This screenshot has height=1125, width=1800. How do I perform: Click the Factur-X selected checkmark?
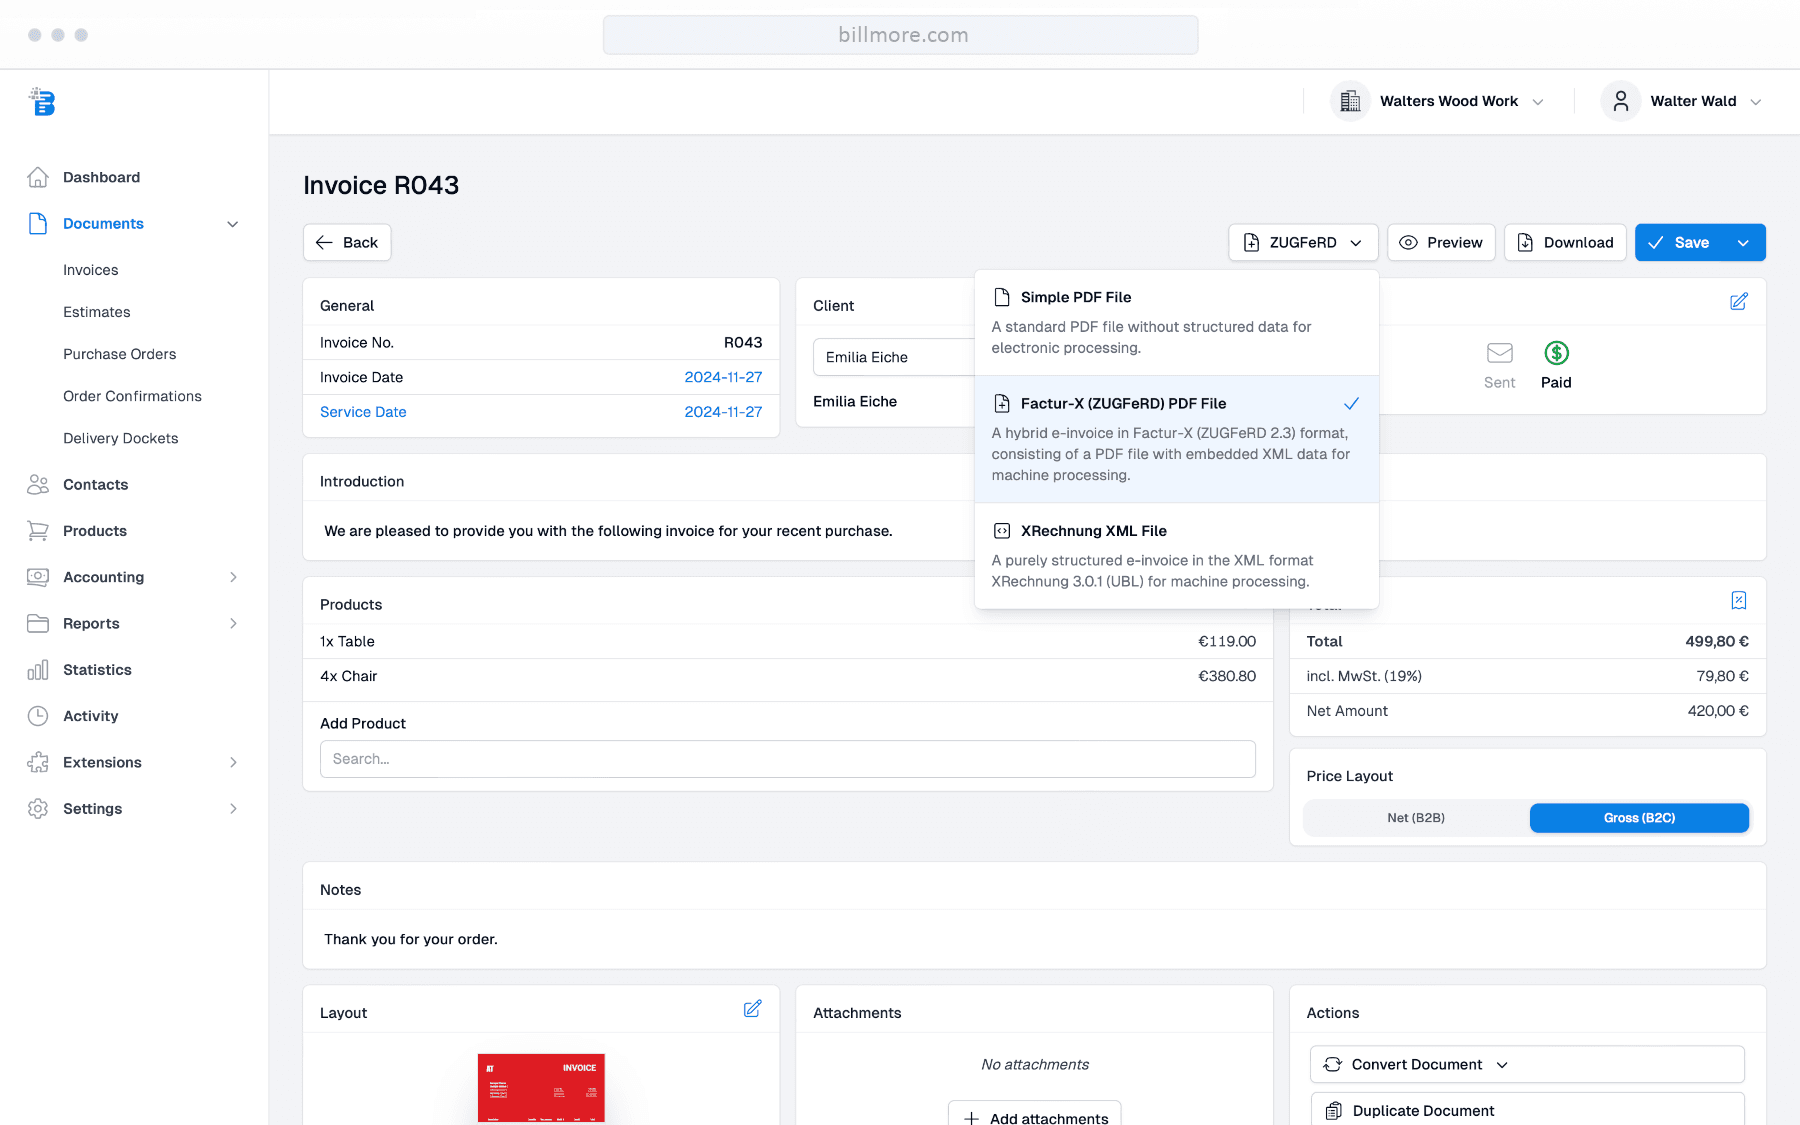click(x=1351, y=404)
